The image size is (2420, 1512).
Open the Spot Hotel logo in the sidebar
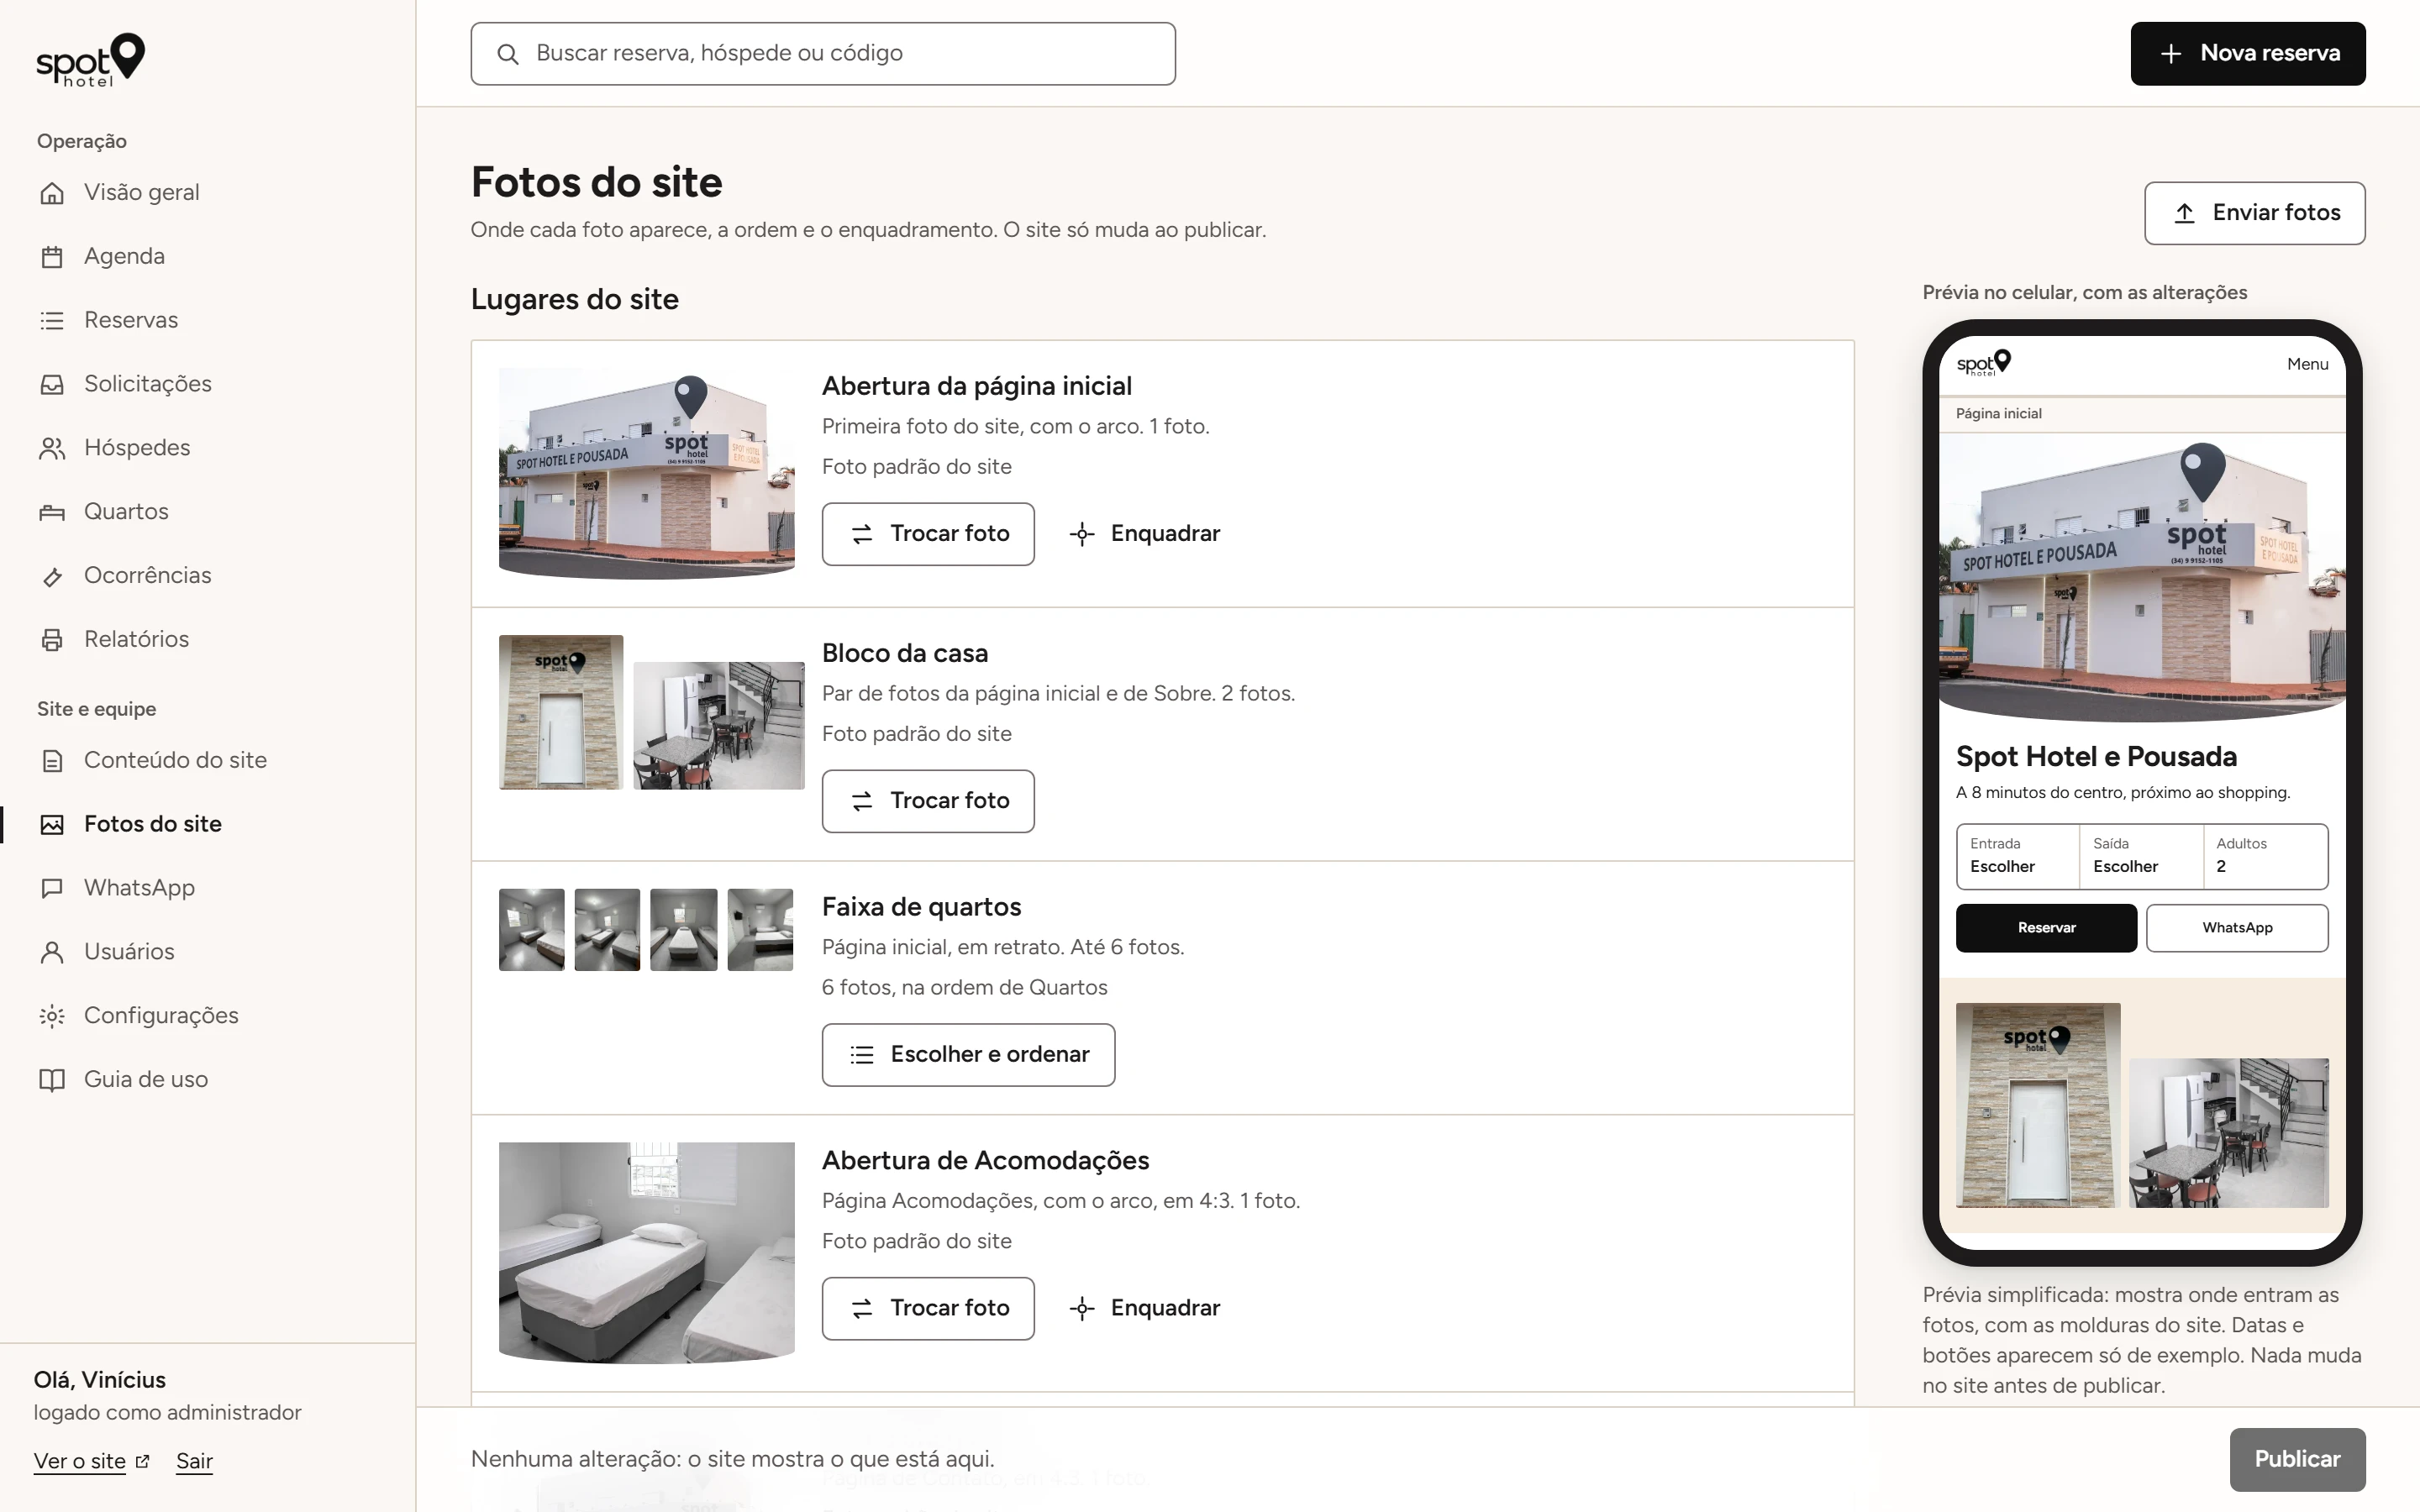click(90, 59)
